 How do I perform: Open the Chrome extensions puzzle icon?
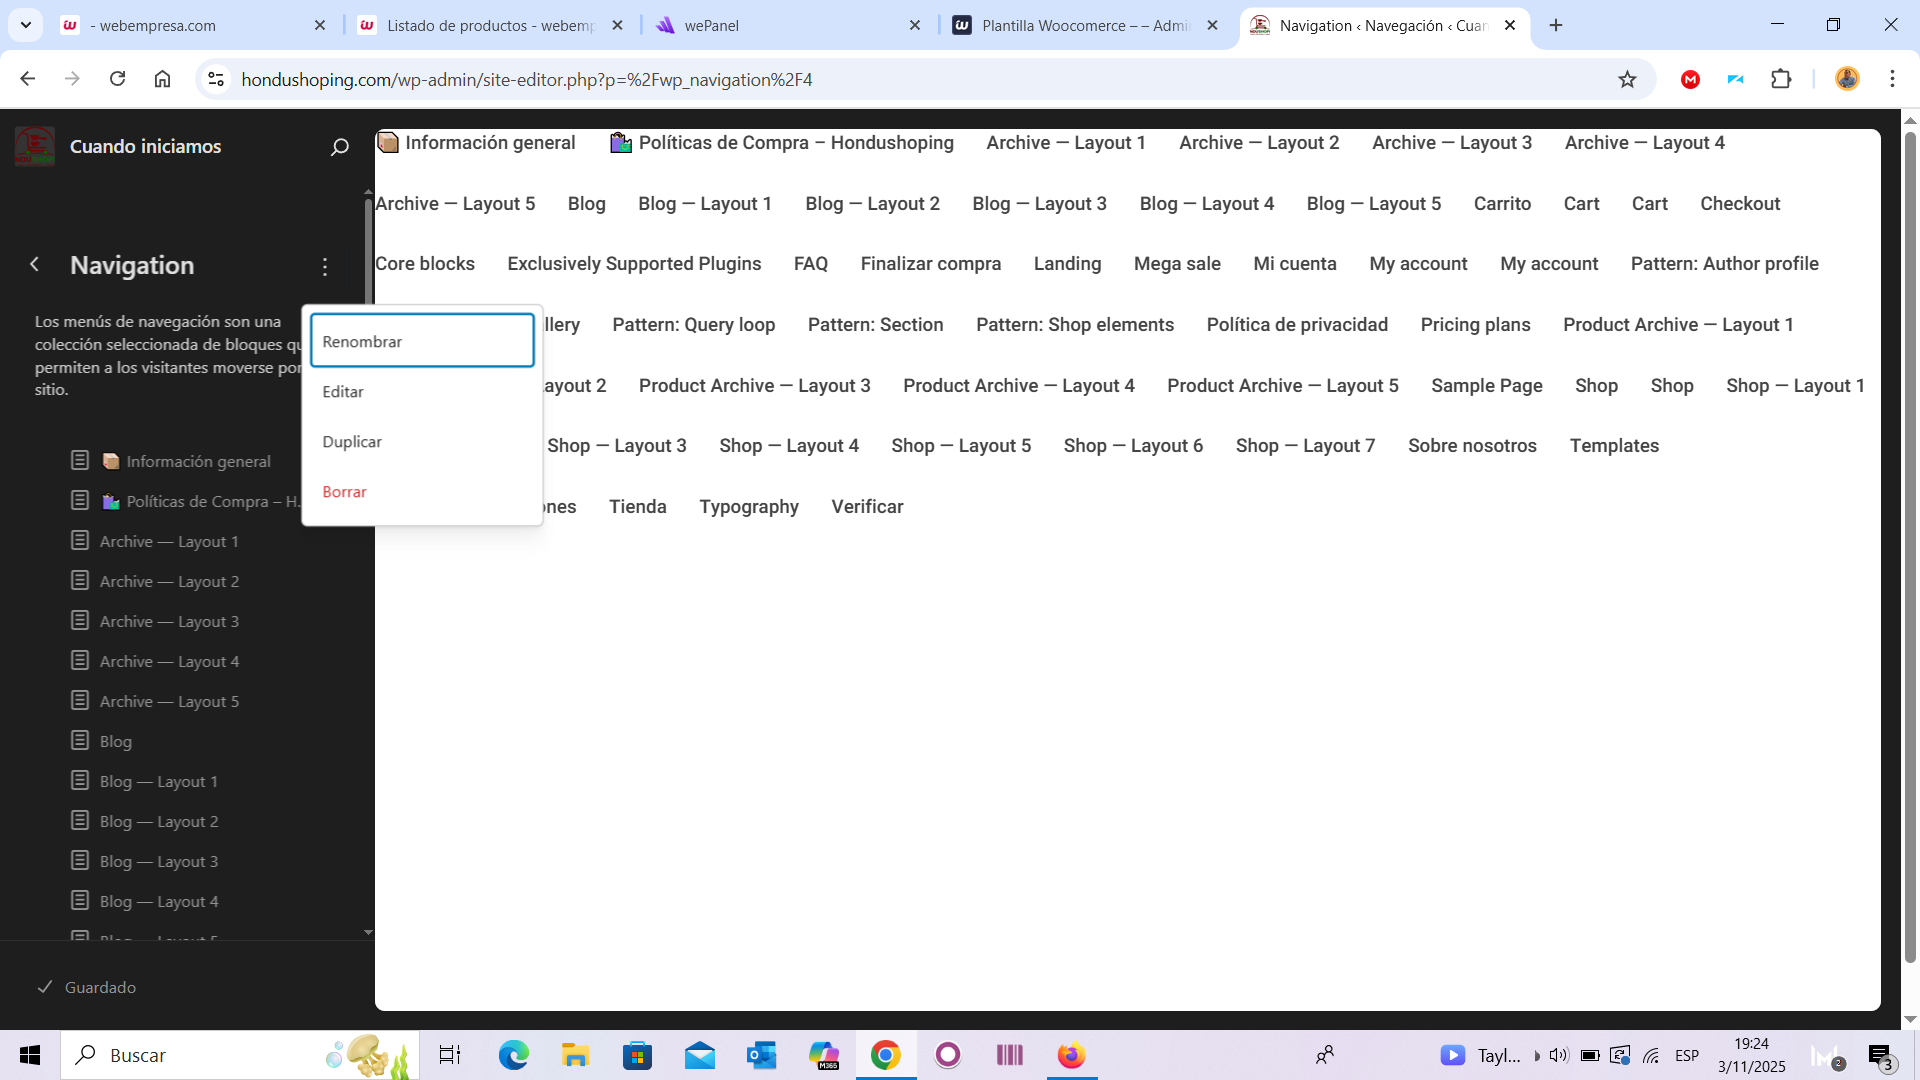[1781, 80]
